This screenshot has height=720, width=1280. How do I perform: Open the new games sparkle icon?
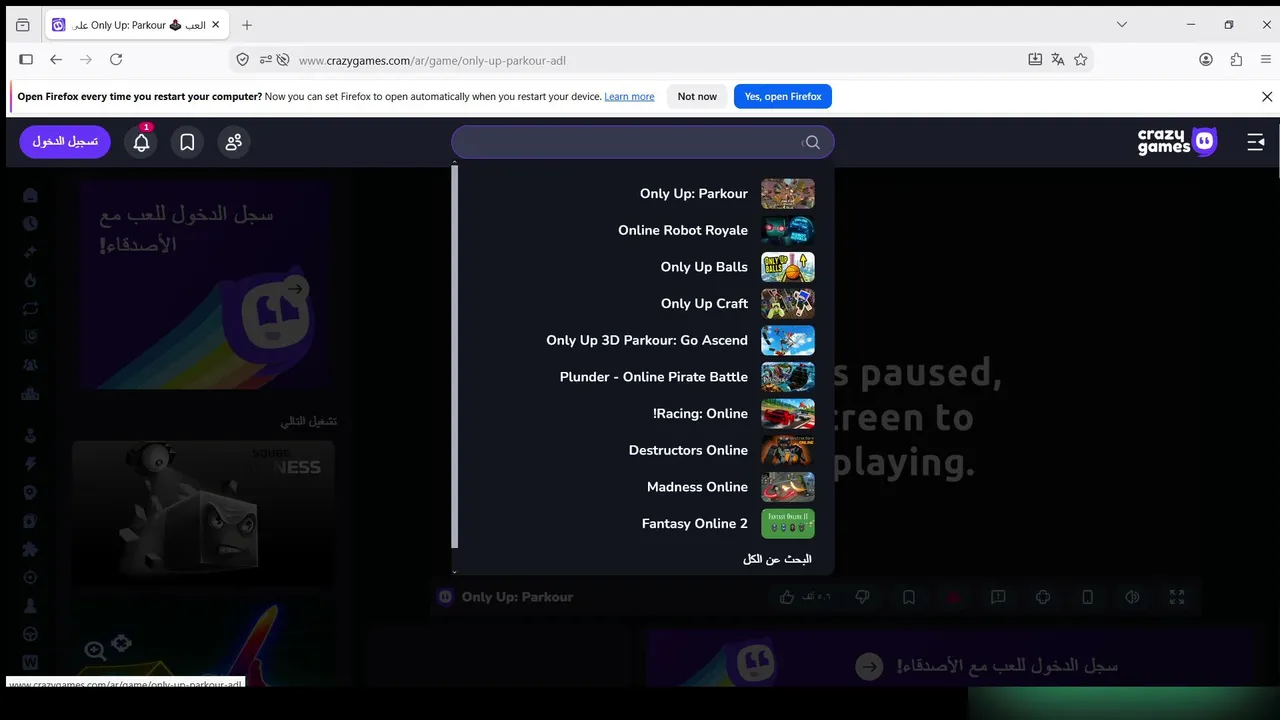coord(30,252)
